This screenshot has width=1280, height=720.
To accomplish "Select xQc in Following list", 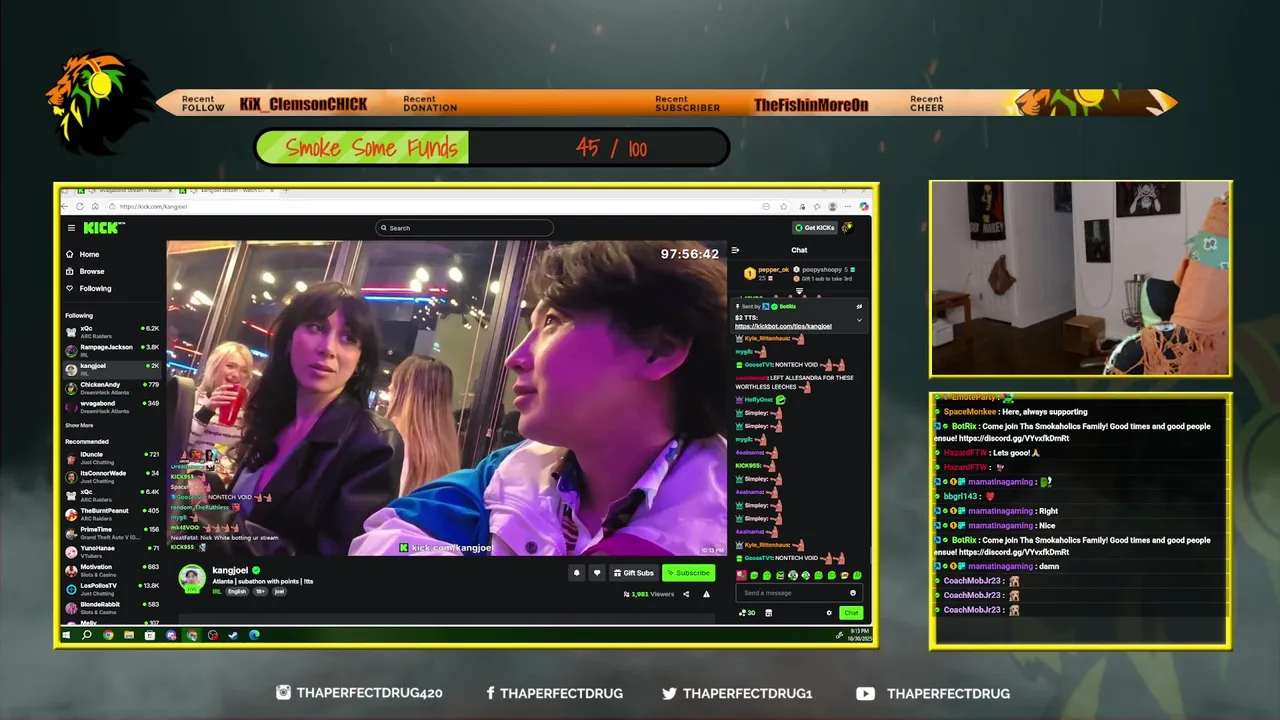I will click(x=113, y=331).
